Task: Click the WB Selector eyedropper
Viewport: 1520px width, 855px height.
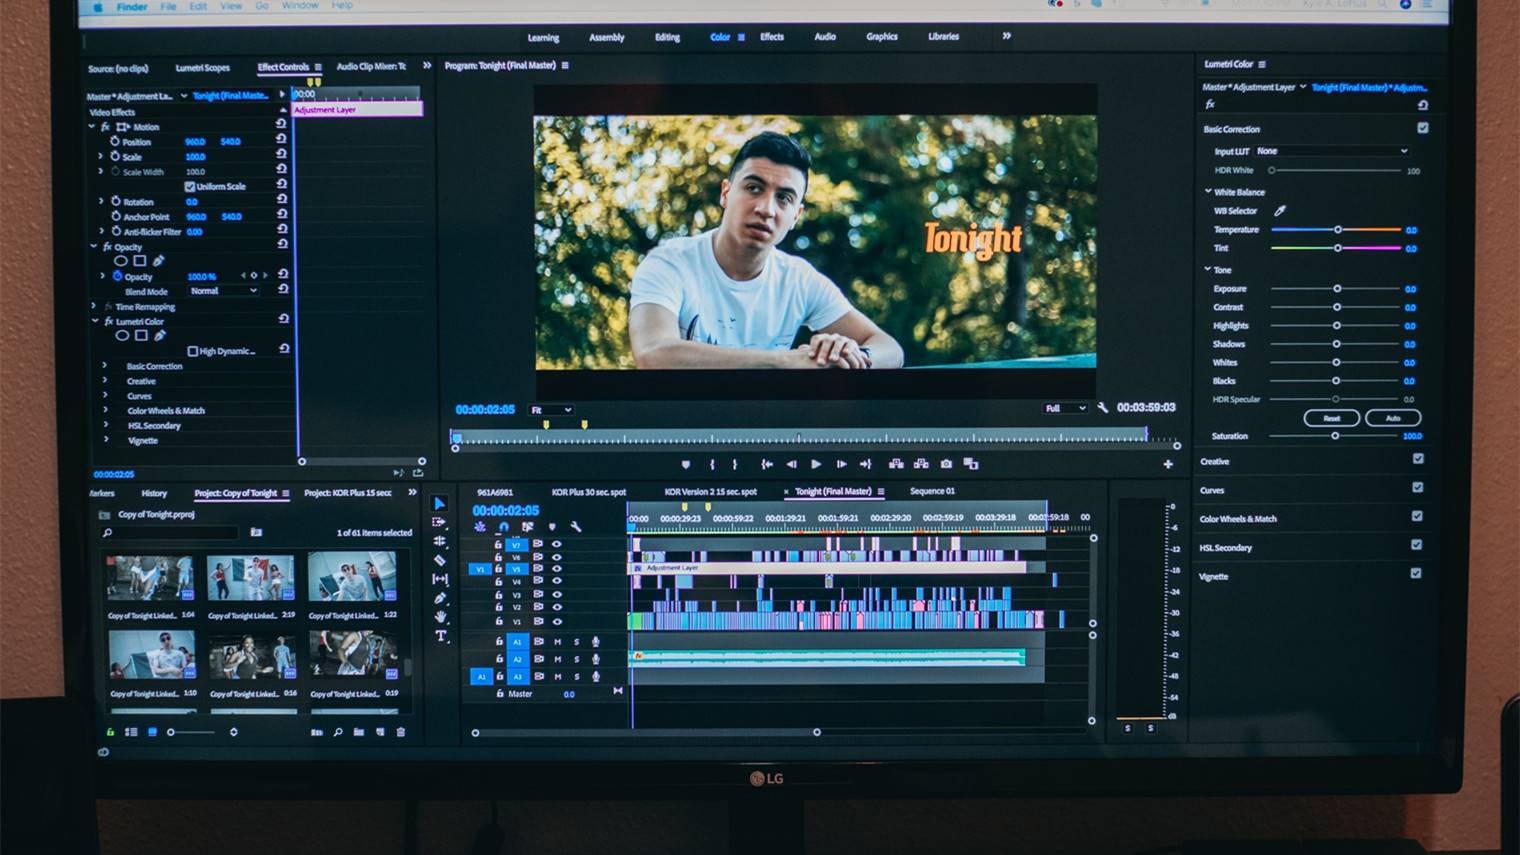Action: coord(1279,211)
